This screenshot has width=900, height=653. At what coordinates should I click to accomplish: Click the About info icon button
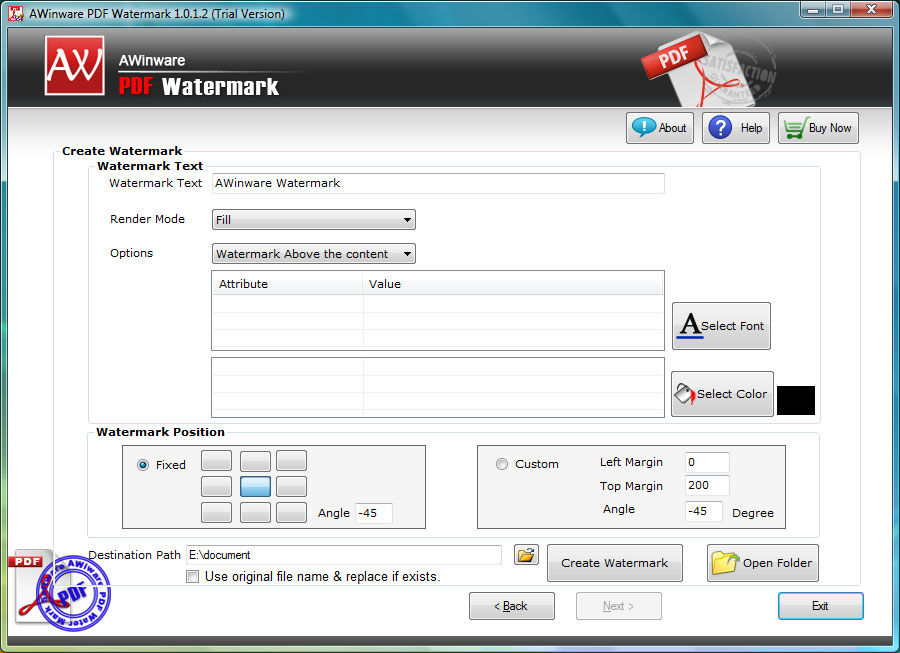click(660, 127)
